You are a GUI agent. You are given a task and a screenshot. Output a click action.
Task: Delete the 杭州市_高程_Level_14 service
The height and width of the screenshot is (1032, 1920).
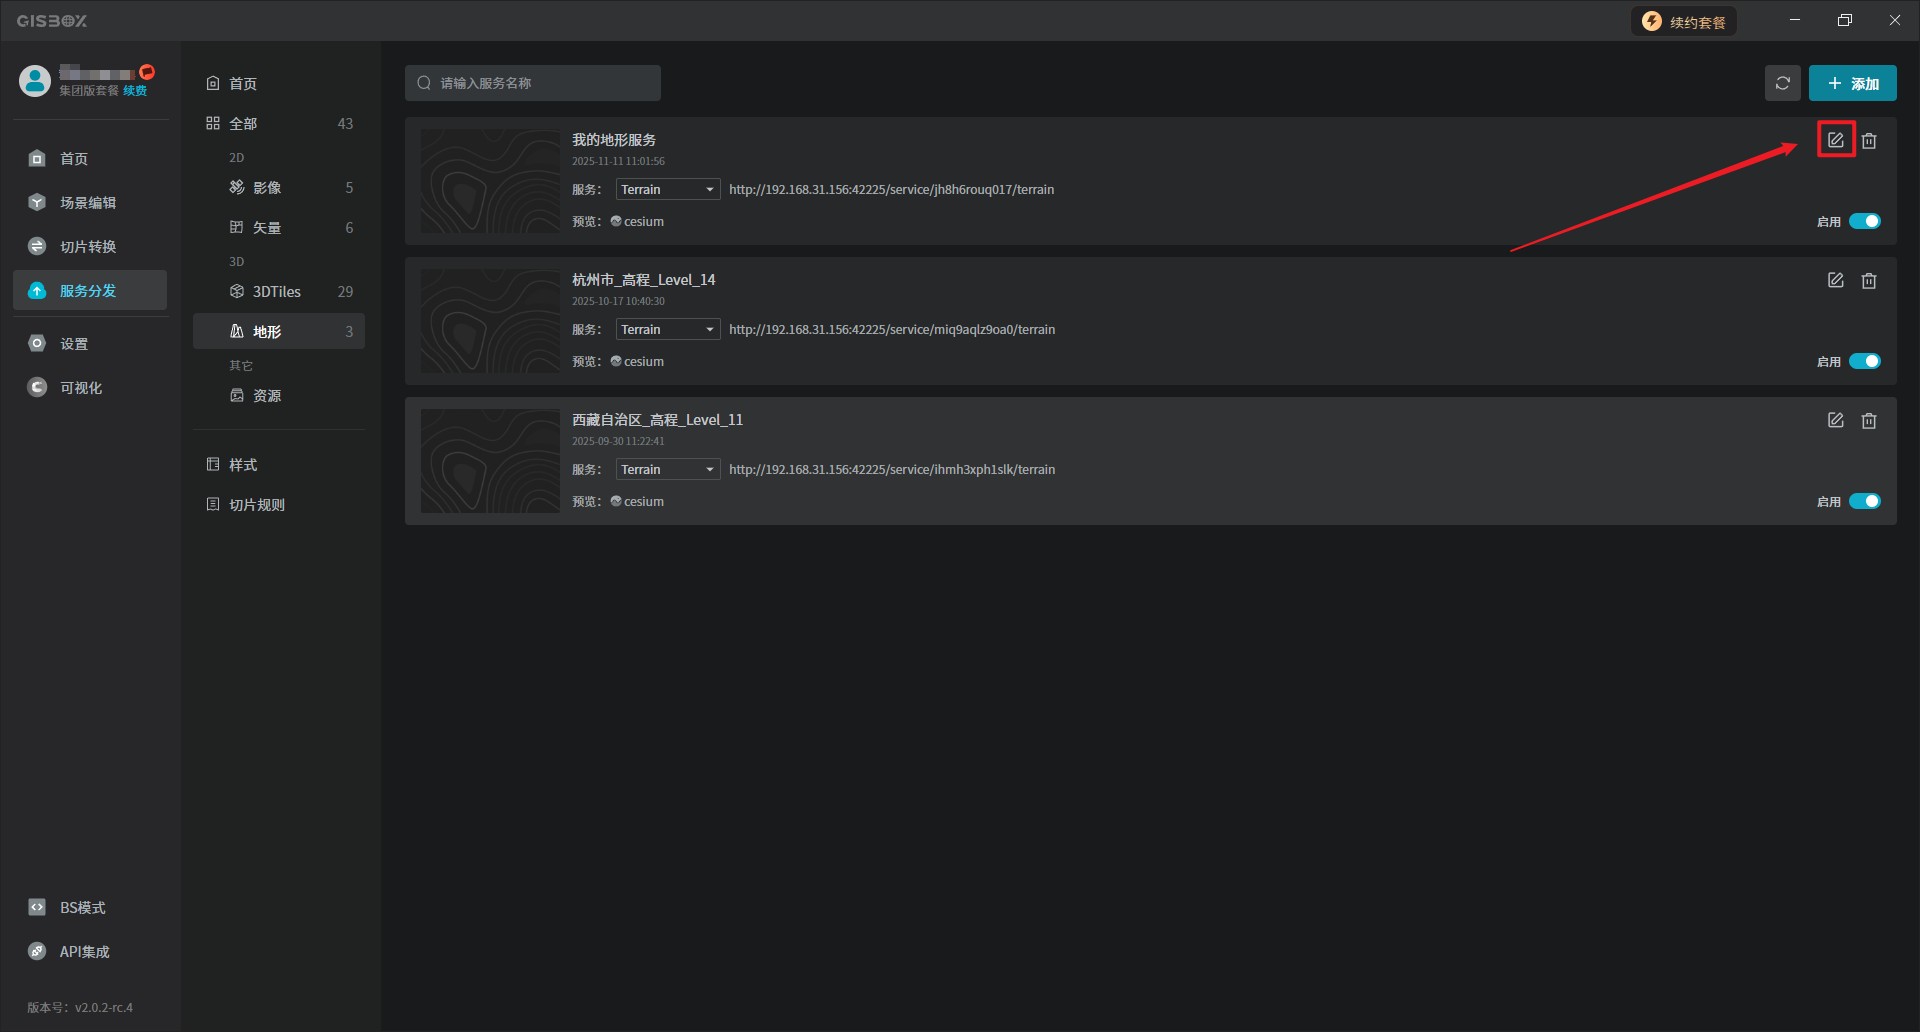click(x=1868, y=281)
